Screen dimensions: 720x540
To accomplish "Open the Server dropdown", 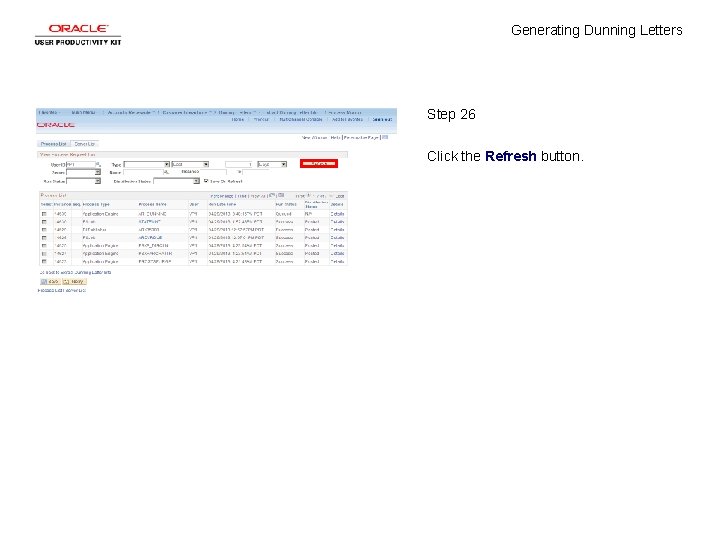I will tap(83, 173).
